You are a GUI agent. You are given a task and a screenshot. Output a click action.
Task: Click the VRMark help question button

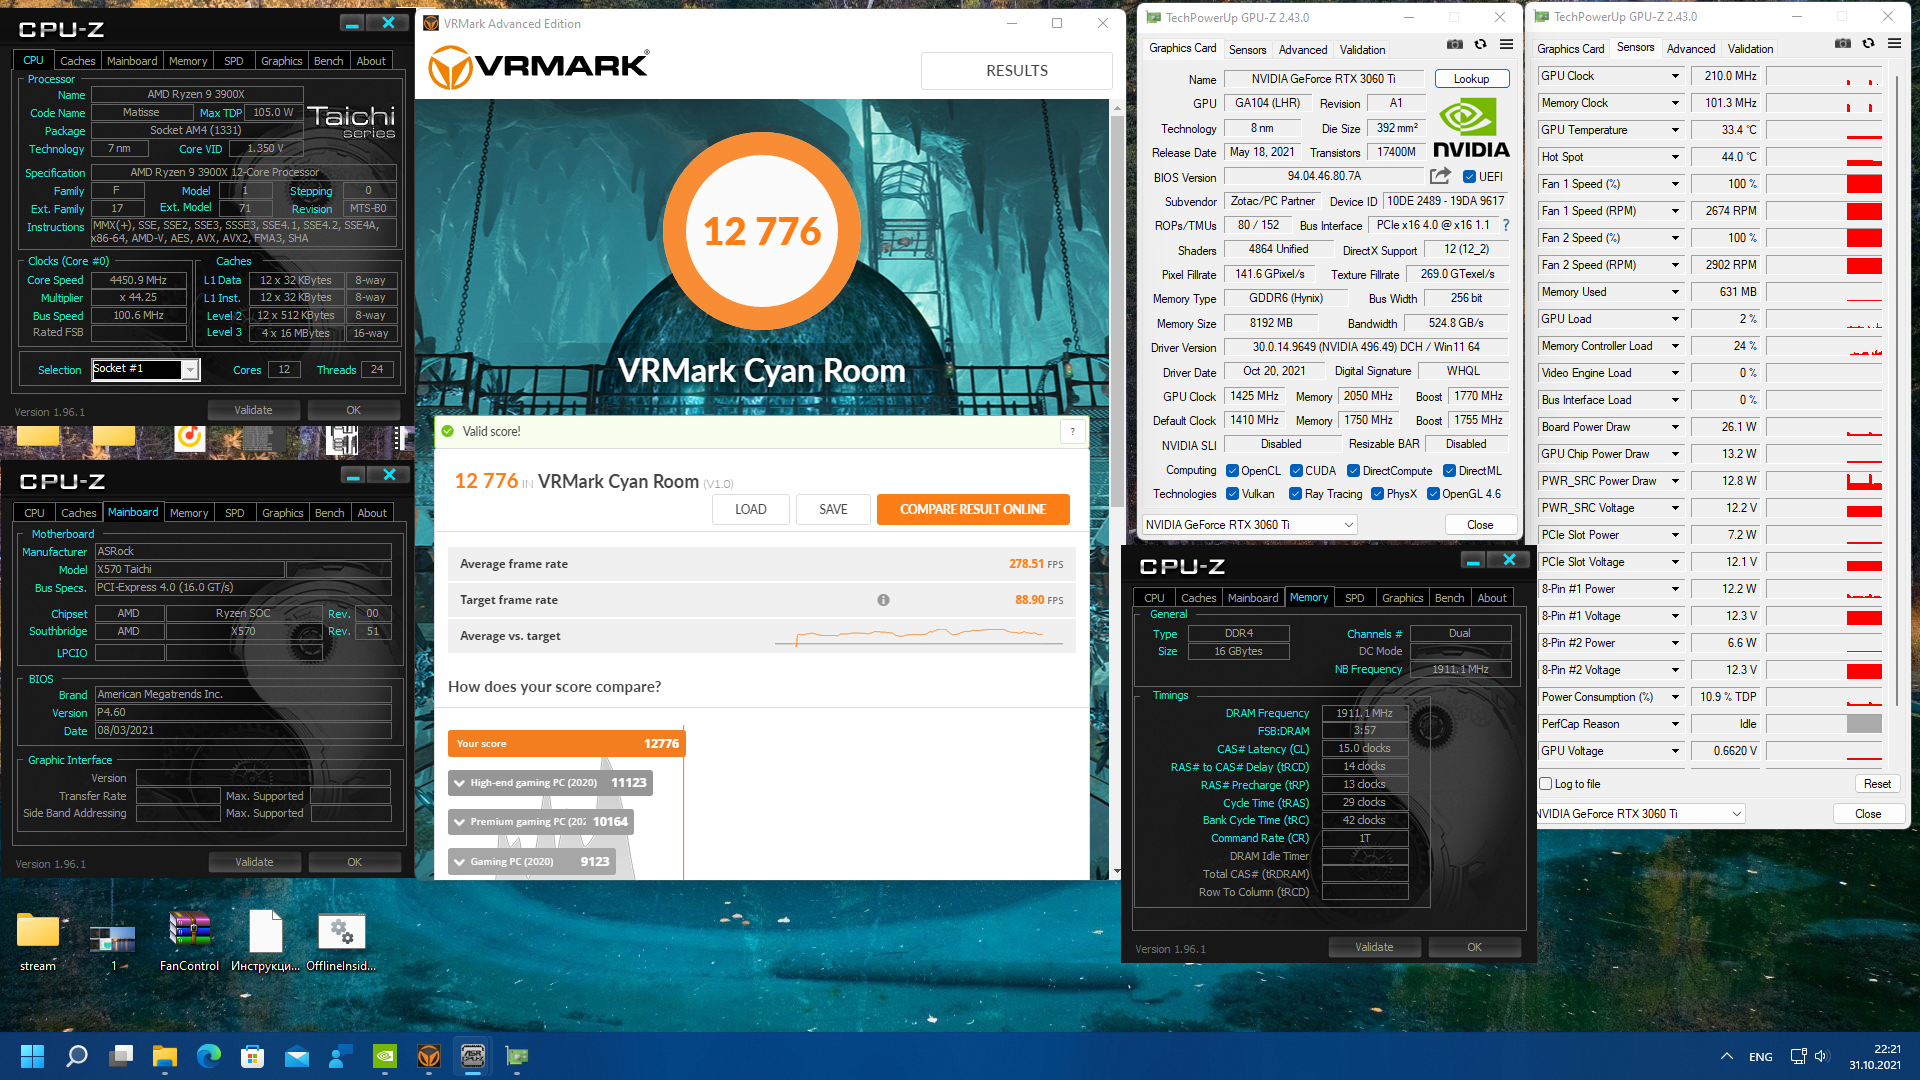tap(1073, 432)
